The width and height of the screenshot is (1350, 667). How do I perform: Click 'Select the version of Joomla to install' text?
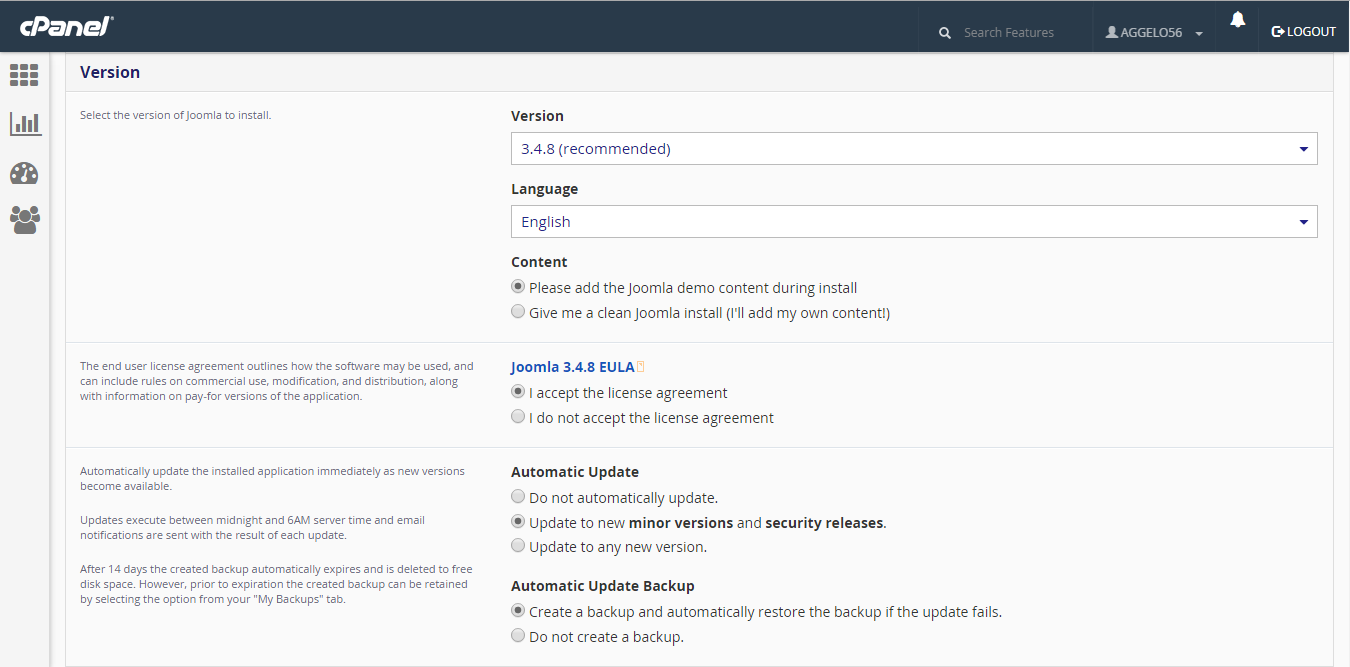[x=176, y=115]
